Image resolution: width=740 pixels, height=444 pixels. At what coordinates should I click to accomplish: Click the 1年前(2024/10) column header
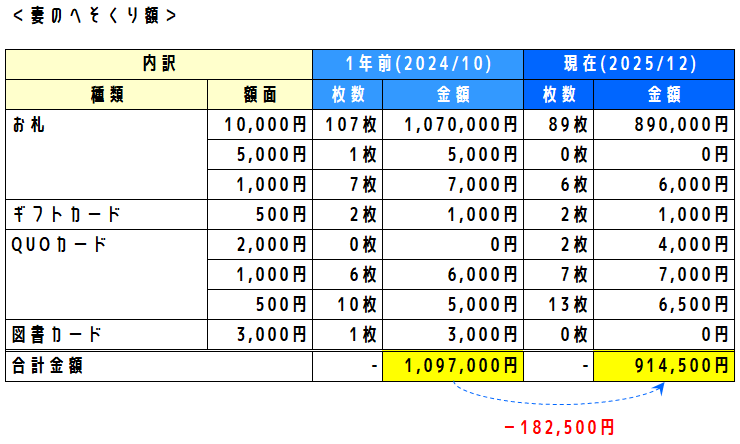click(418, 65)
